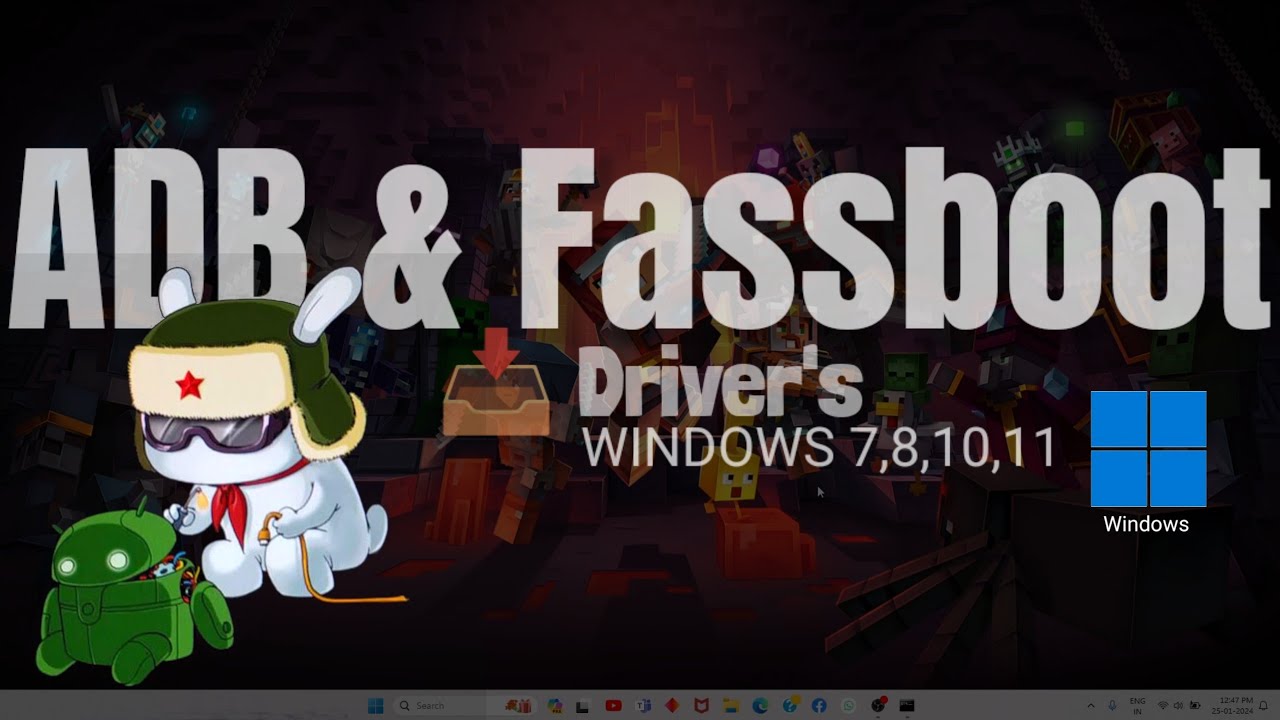
Task: Launch Microsoft Edge browser
Action: click(760, 706)
